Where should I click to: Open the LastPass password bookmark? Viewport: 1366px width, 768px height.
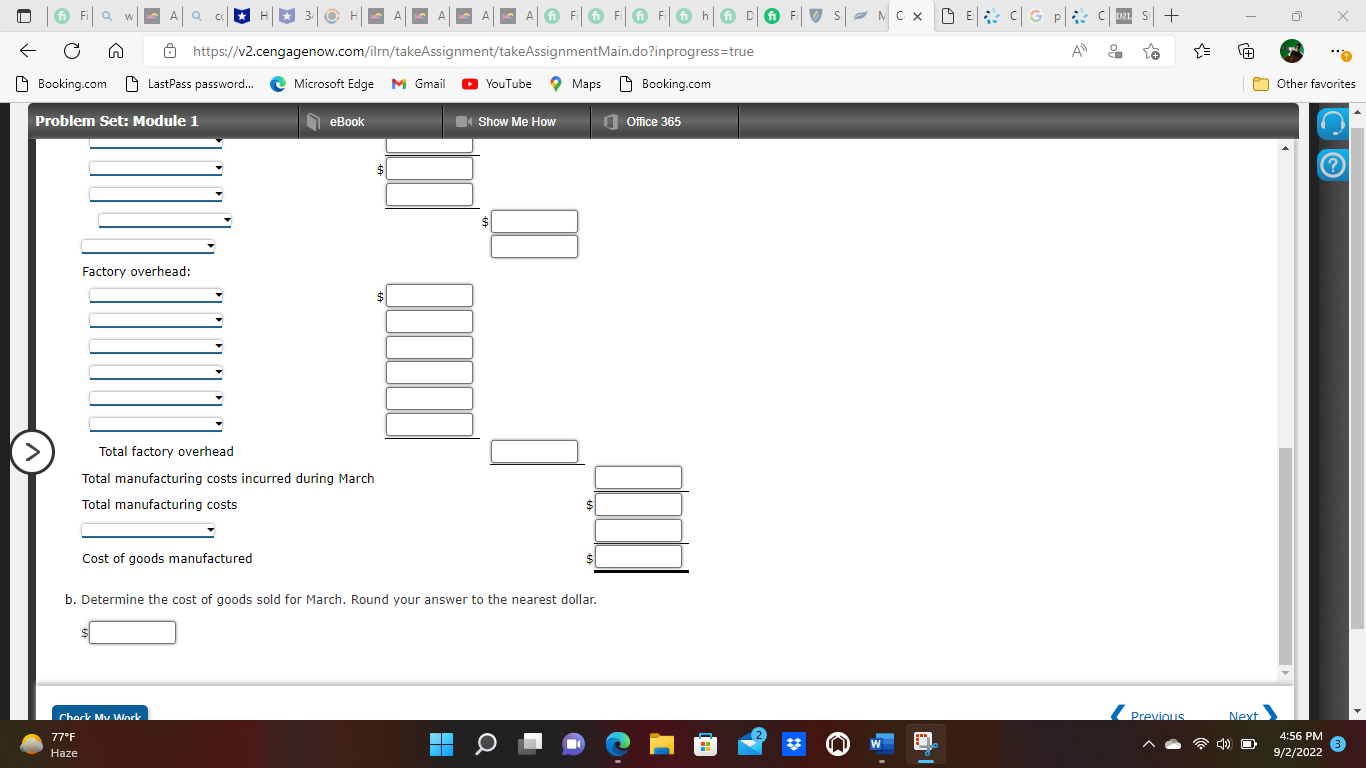pos(190,84)
